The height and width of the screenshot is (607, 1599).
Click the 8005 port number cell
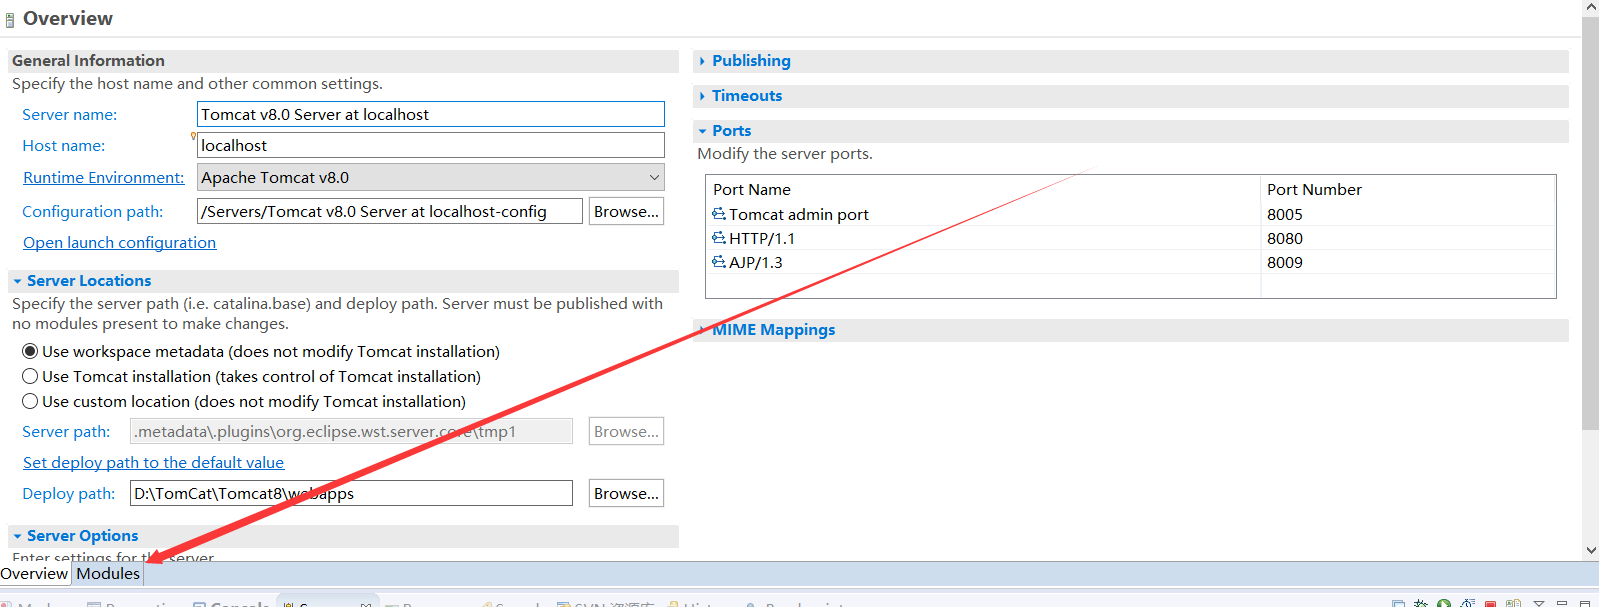point(1285,214)
